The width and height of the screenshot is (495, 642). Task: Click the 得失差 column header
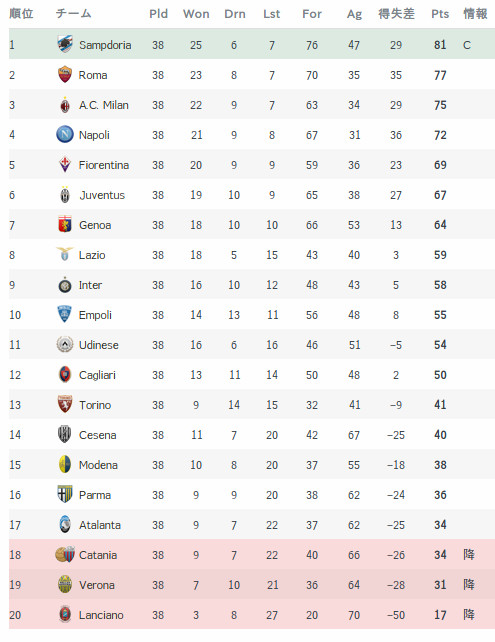[396, 14]
